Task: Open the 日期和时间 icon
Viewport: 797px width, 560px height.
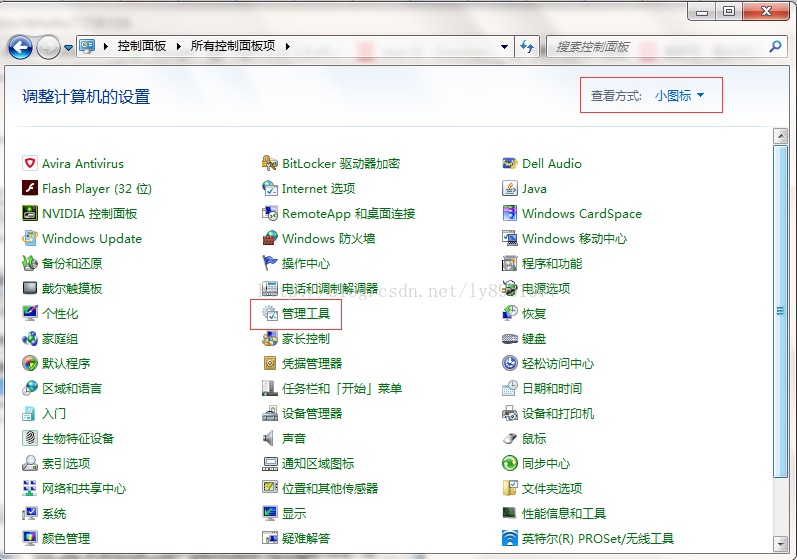Action: 510,389
